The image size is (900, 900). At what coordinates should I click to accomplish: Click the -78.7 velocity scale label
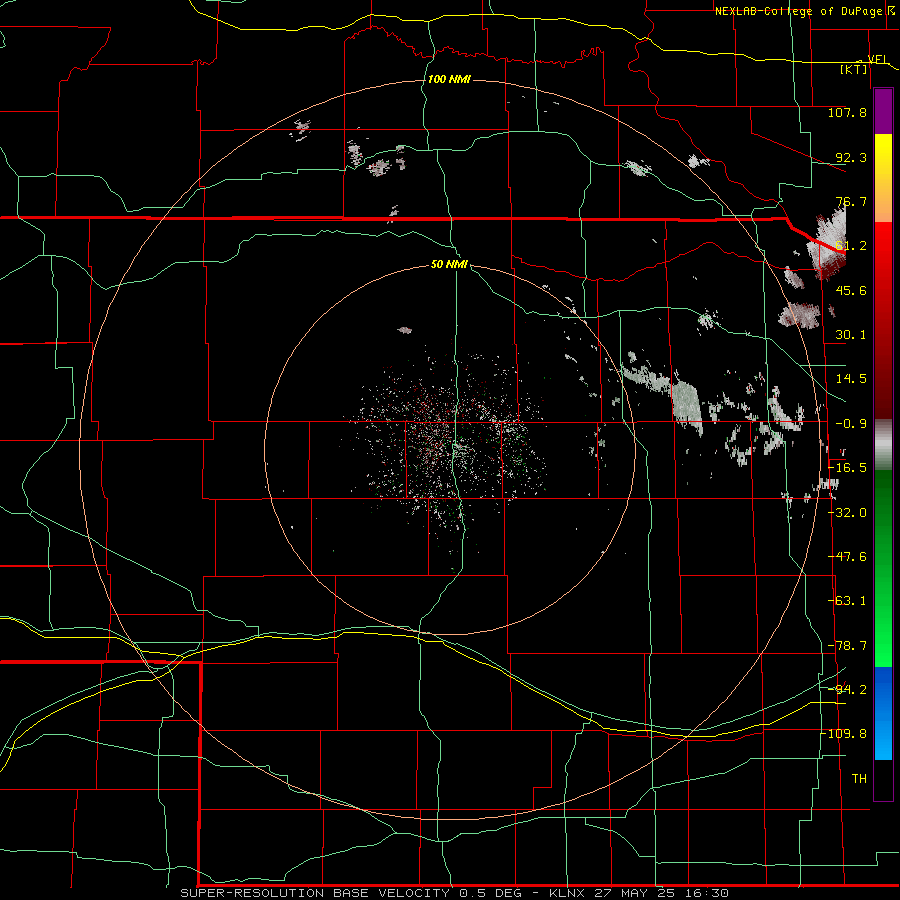(847, 646)
